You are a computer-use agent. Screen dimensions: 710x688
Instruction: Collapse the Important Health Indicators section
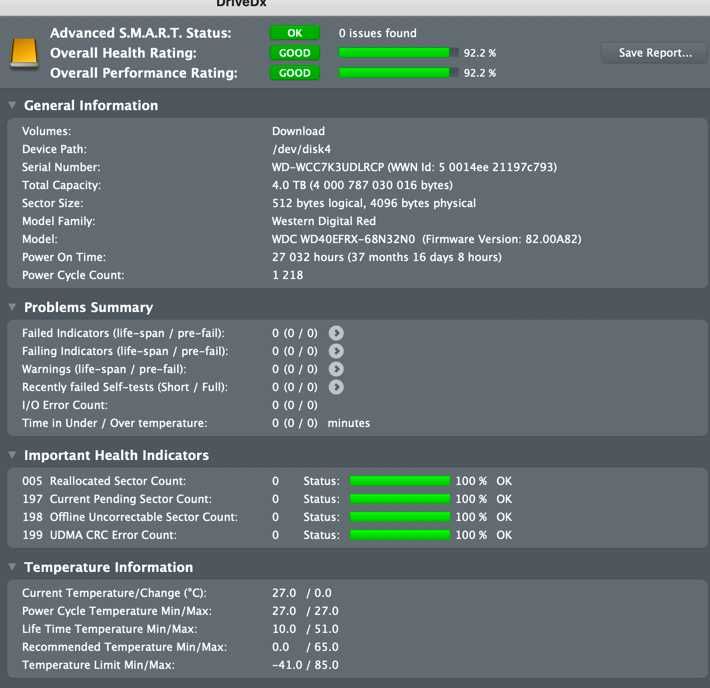pos(12,455)
